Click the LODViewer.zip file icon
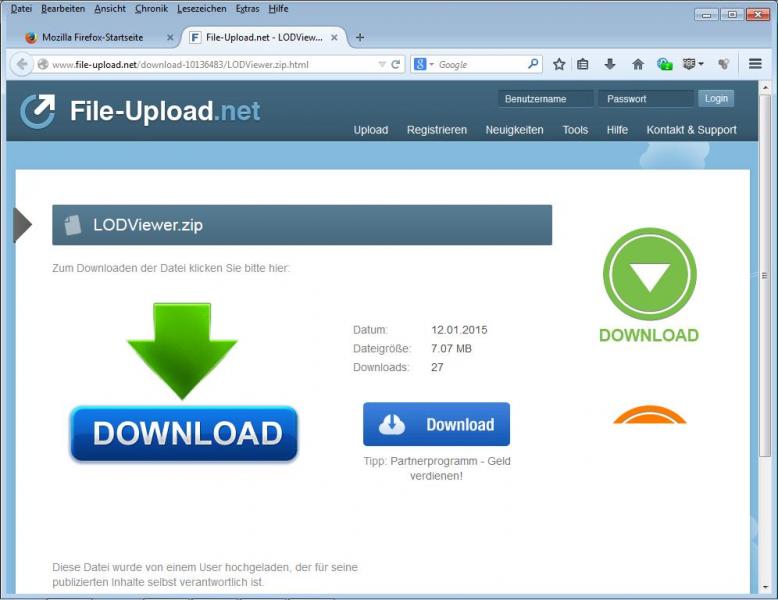Viewport: 778px width, 600px height. [x=72, y=225]
